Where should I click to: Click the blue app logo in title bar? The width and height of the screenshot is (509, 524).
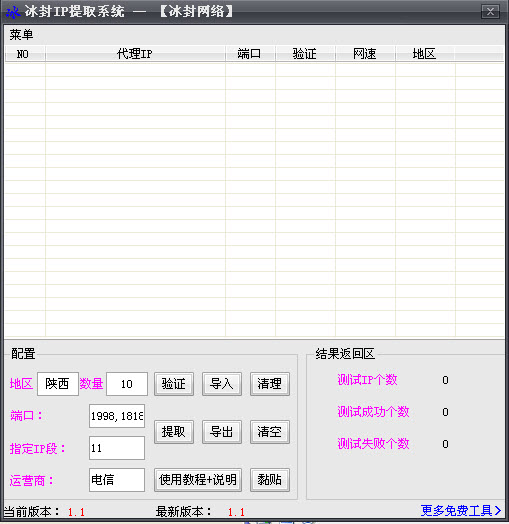(x=13, y=12)
